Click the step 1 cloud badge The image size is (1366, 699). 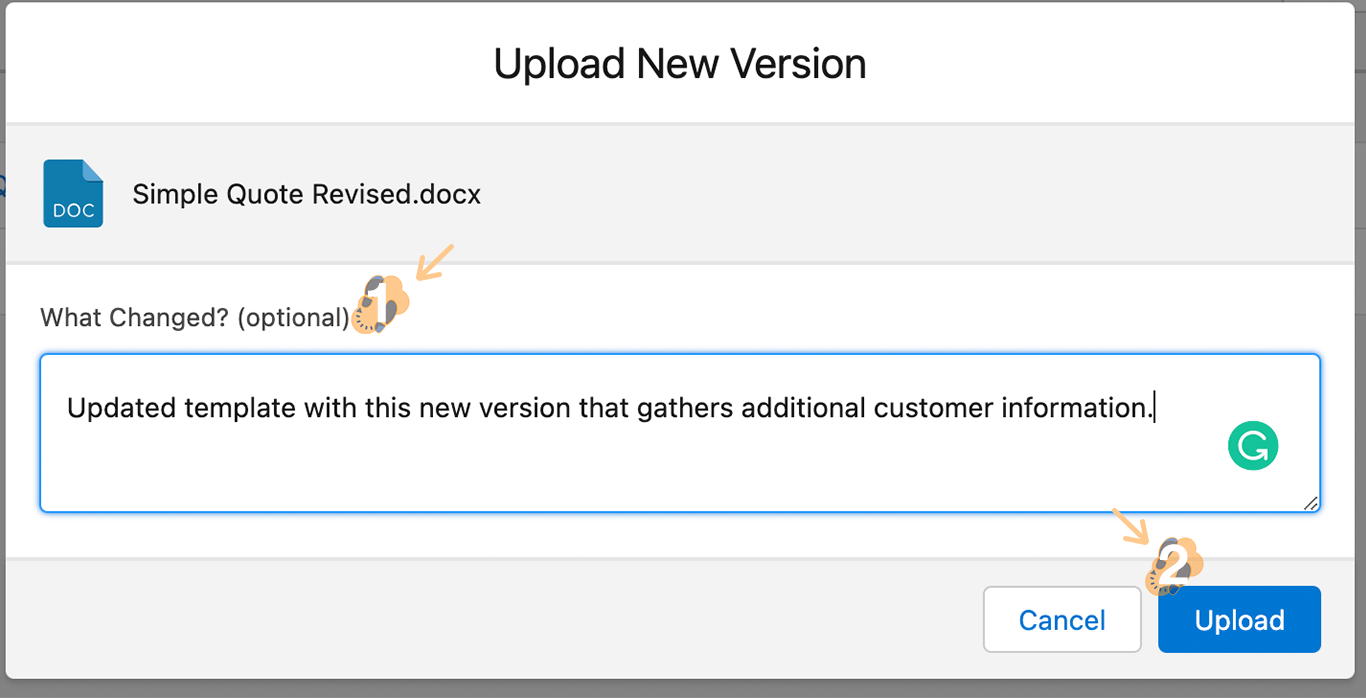coord(381,304)
